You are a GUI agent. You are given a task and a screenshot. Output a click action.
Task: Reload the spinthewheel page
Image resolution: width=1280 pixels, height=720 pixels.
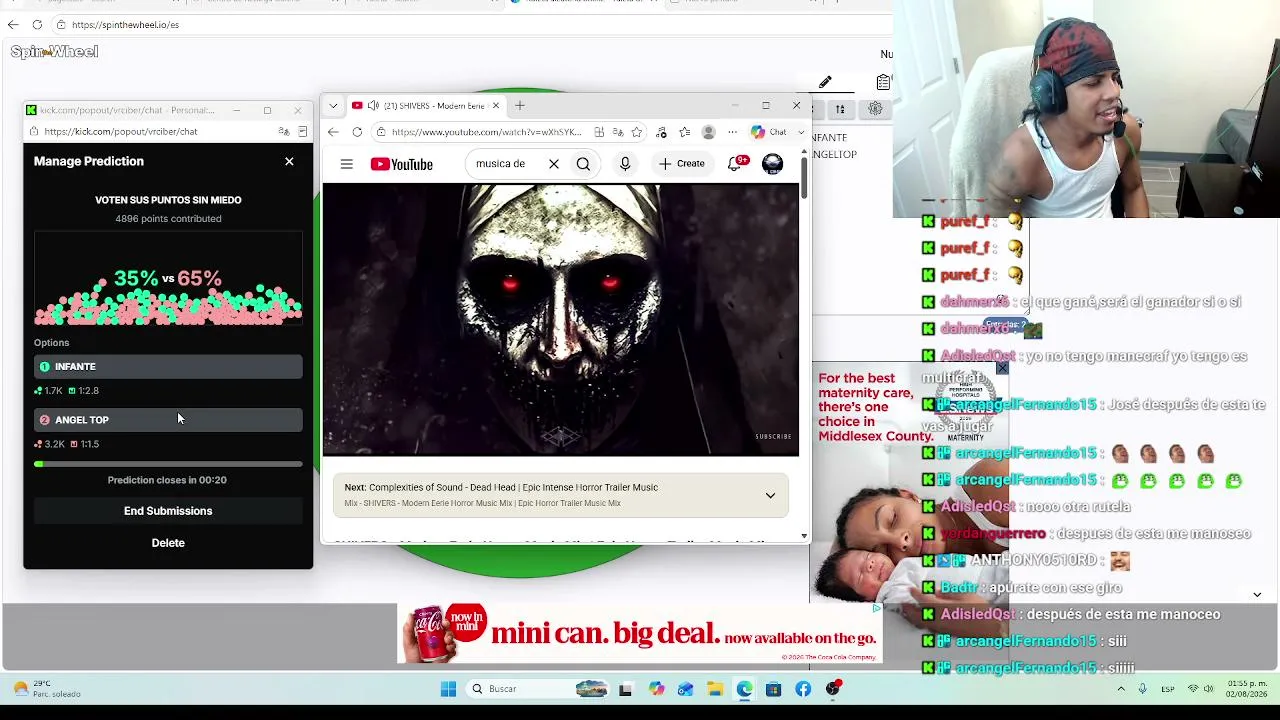37,24
